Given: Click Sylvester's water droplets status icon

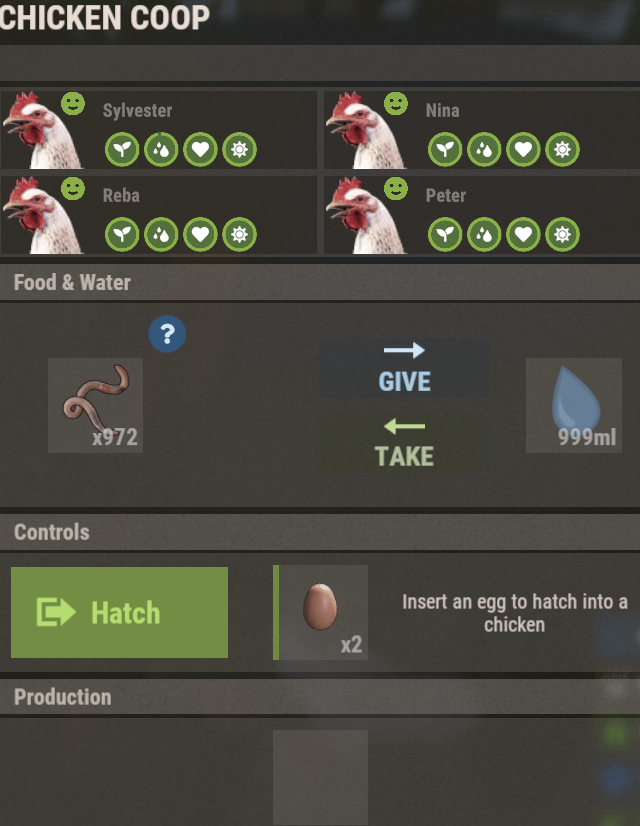Looking at the screenshot, I should [x=161, y=150].
